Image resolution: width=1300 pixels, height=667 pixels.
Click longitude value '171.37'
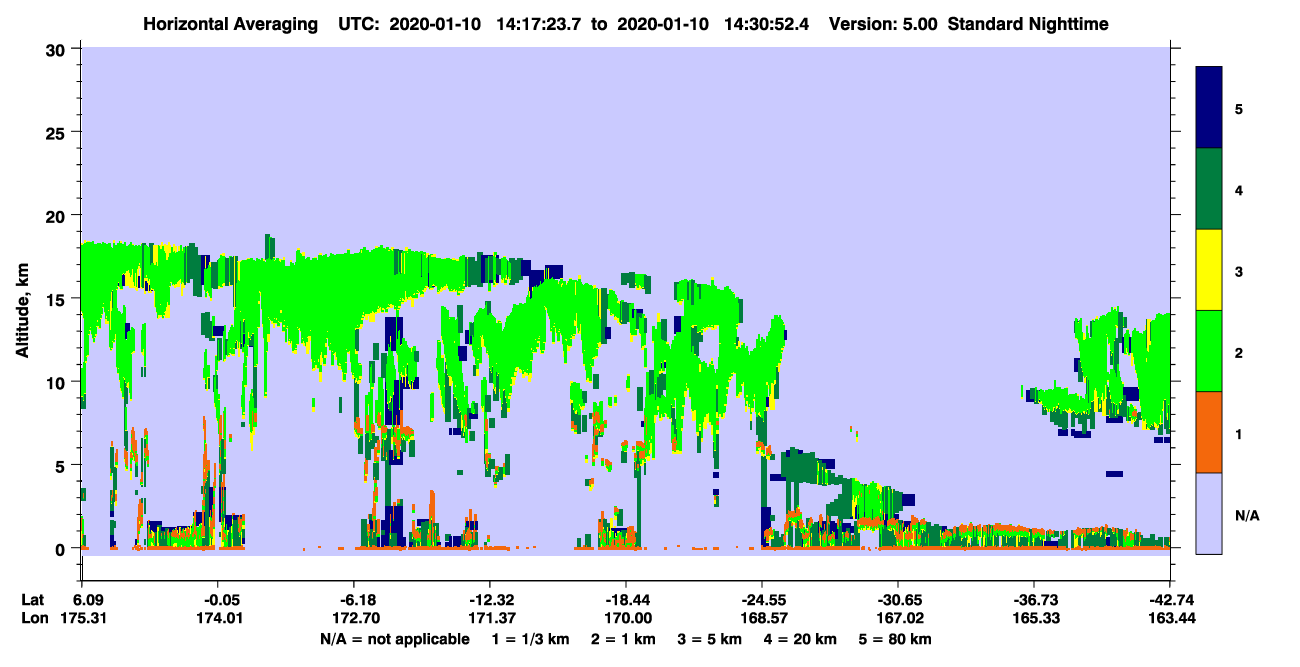click(490, 618)
